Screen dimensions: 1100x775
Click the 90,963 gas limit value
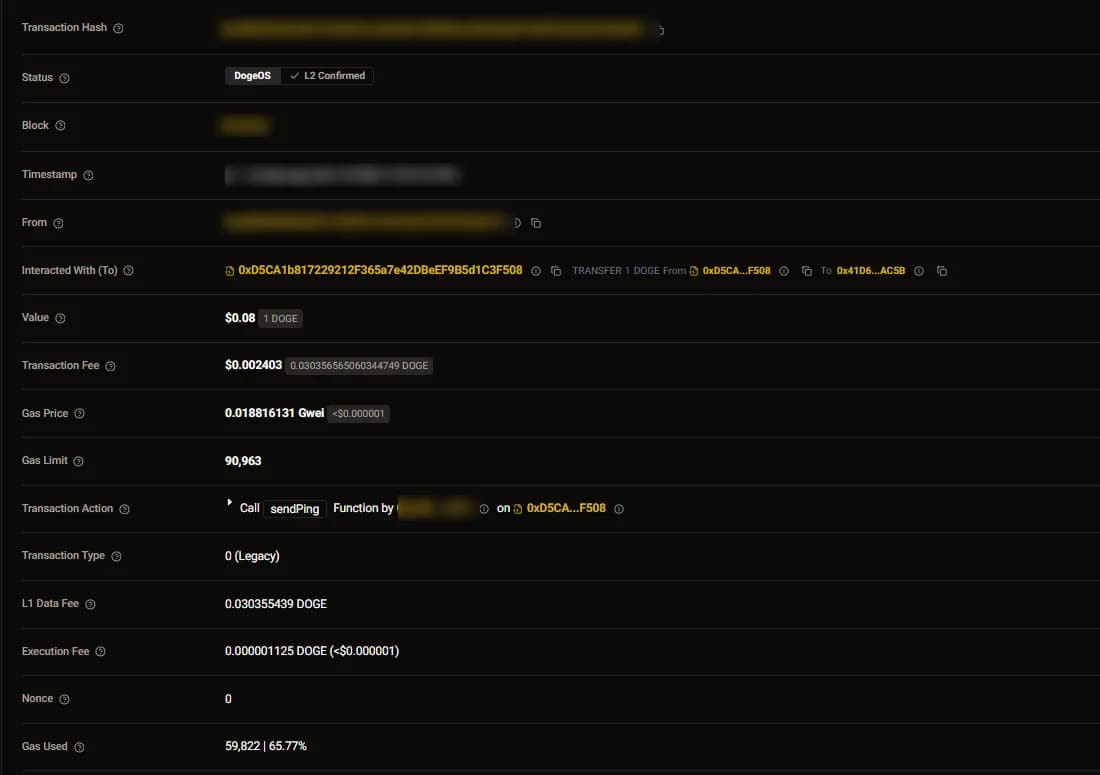[243, 461]
